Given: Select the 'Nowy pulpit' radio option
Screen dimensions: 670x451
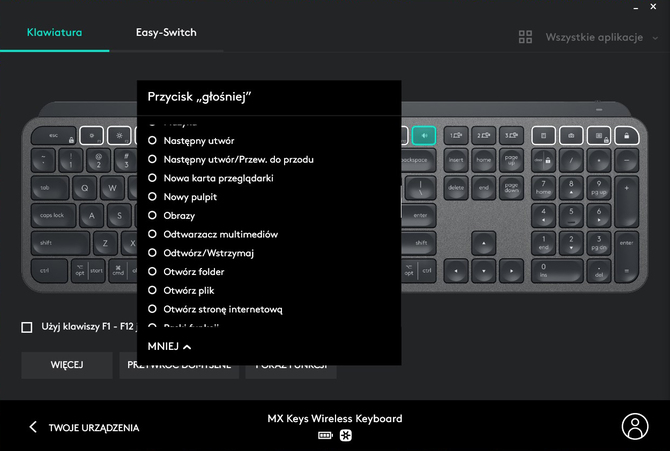Looking at the screenshot, I should click(153, 197).
